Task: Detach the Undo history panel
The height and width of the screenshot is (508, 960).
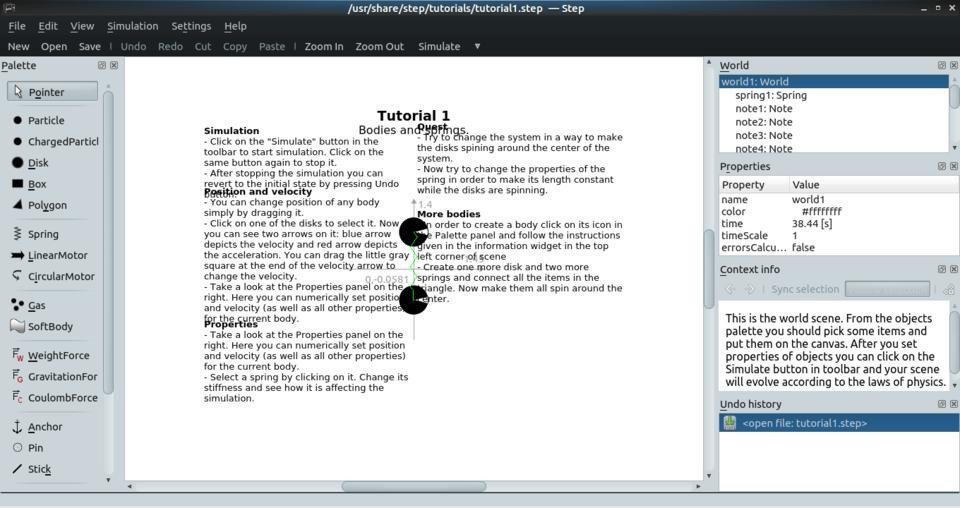Action: point(941,404)
